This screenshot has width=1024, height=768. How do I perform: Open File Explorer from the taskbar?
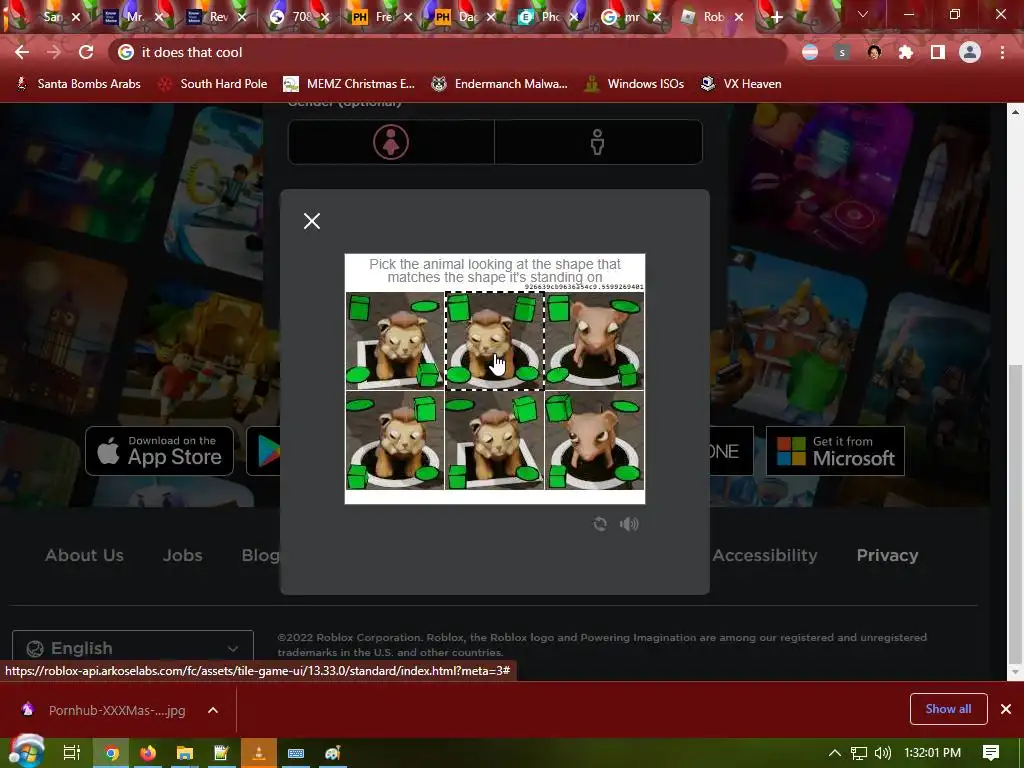click(185, 753)
